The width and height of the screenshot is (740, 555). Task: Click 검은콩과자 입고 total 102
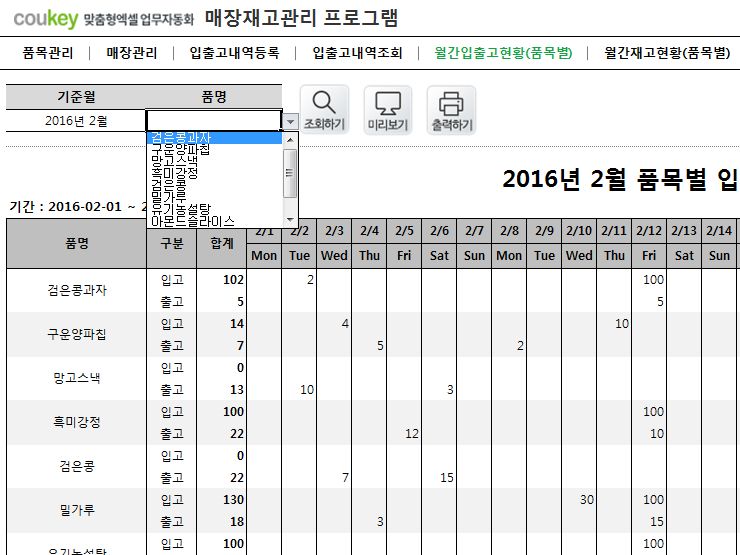[233, 280]
